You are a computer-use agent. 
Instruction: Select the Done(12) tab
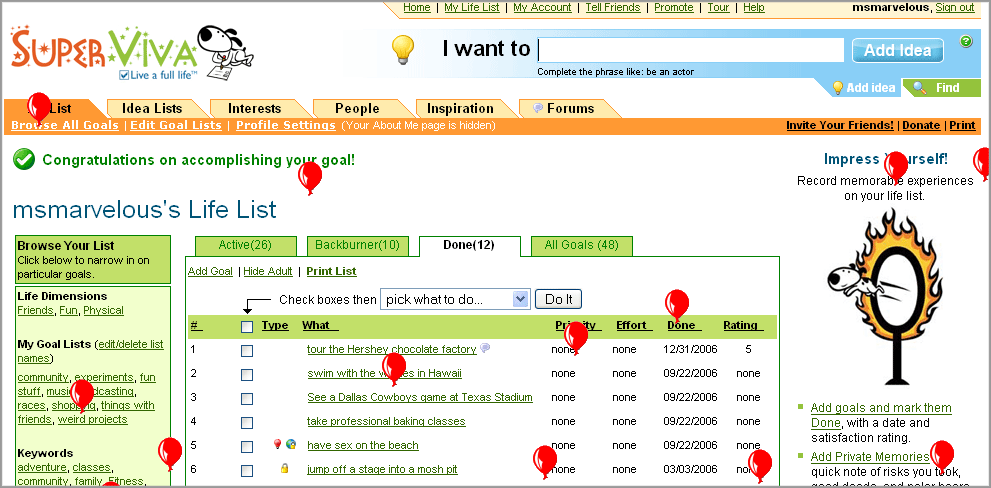[469, 245]
